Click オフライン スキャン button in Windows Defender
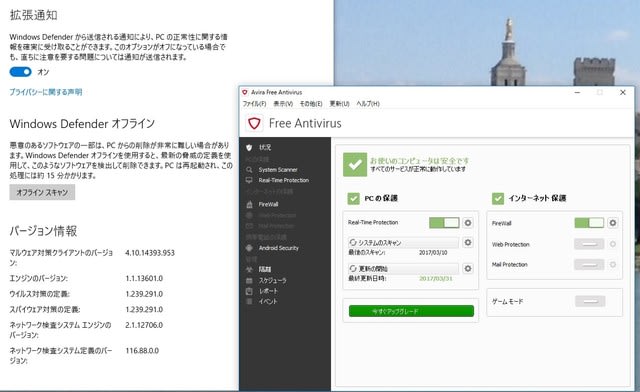This screenshot has width=640, height=392. pyautogui.click(x=42, y=192)
